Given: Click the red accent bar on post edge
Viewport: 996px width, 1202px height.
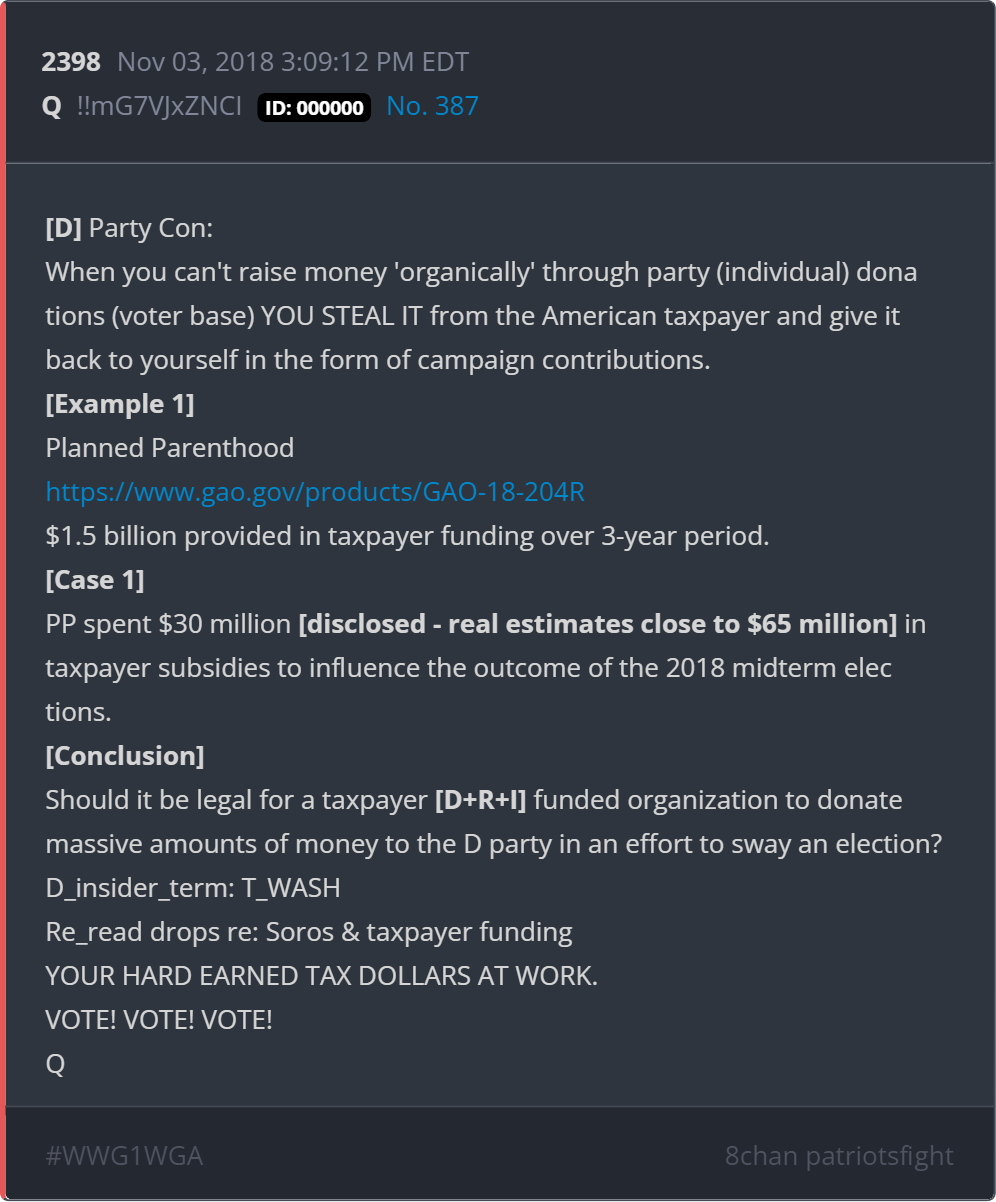Looking at the screenshot, I should point(3,600).
